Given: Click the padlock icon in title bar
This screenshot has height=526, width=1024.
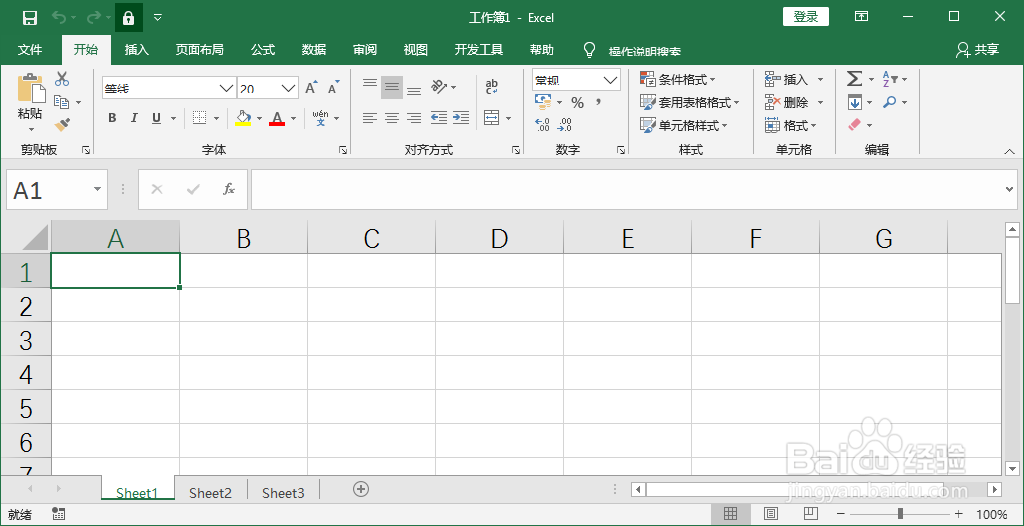Looking at the screenshot, I should (129, 18).
